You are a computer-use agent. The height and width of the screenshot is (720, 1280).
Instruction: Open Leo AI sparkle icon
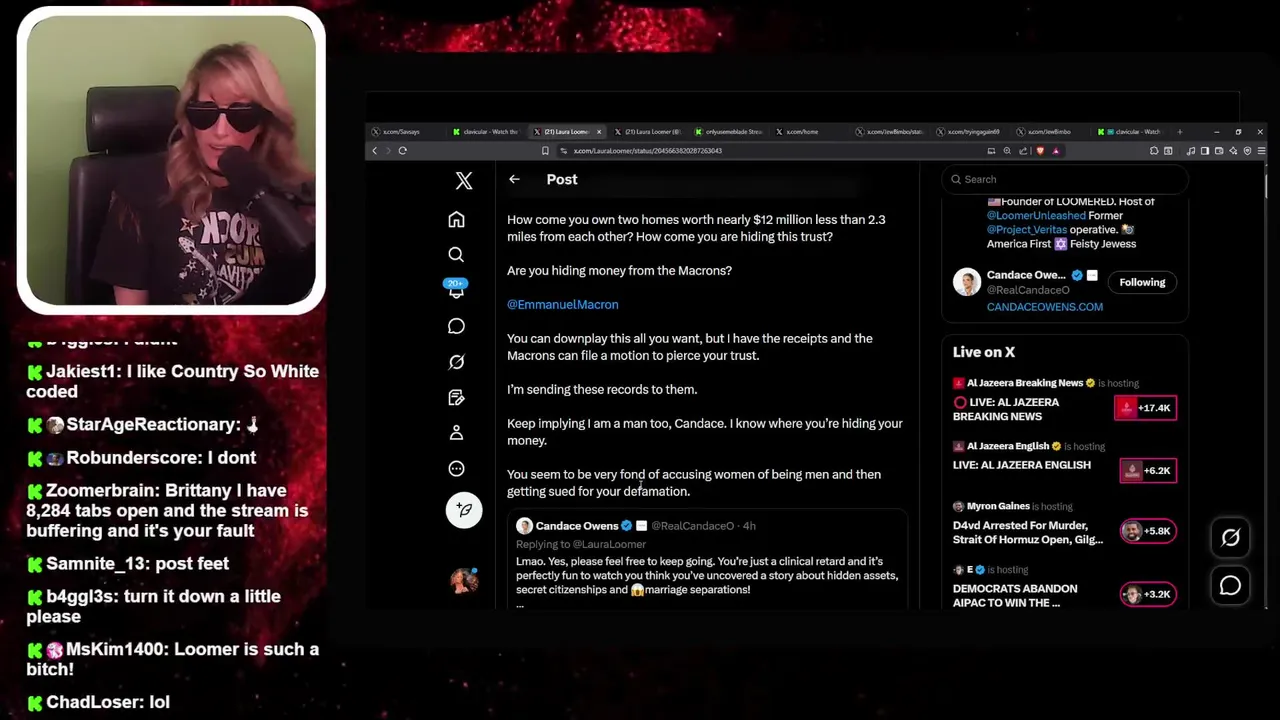click(x=1233, y=151)
